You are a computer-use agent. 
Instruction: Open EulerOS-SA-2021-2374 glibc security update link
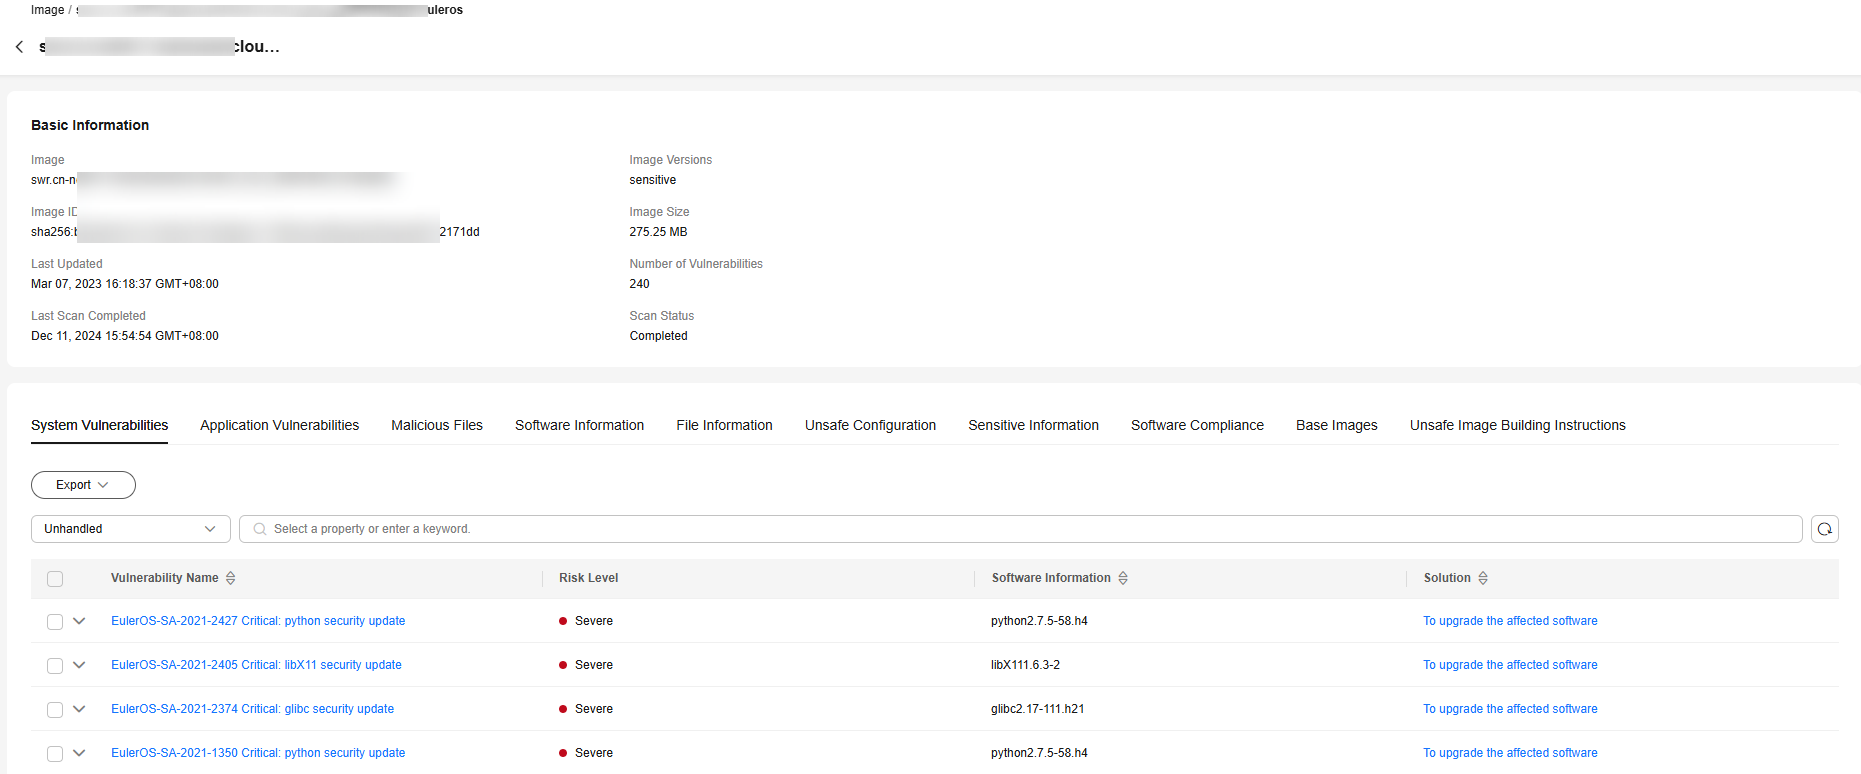252,709
